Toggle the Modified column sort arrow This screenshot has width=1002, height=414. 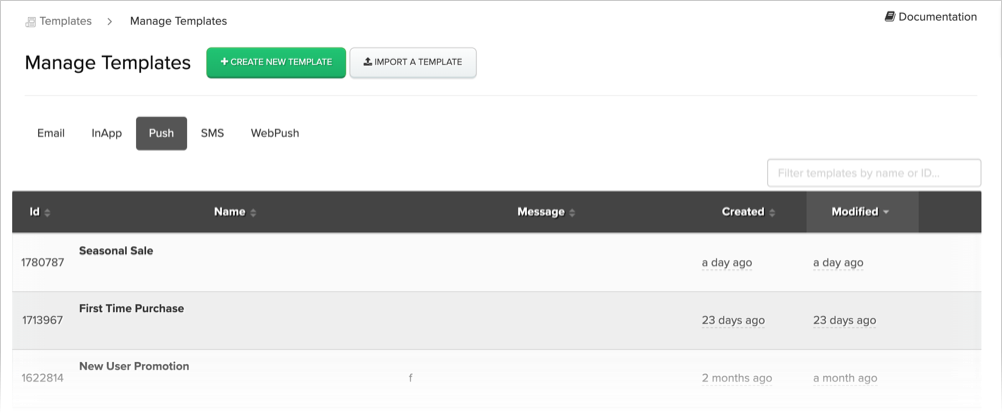coord(886,212)
